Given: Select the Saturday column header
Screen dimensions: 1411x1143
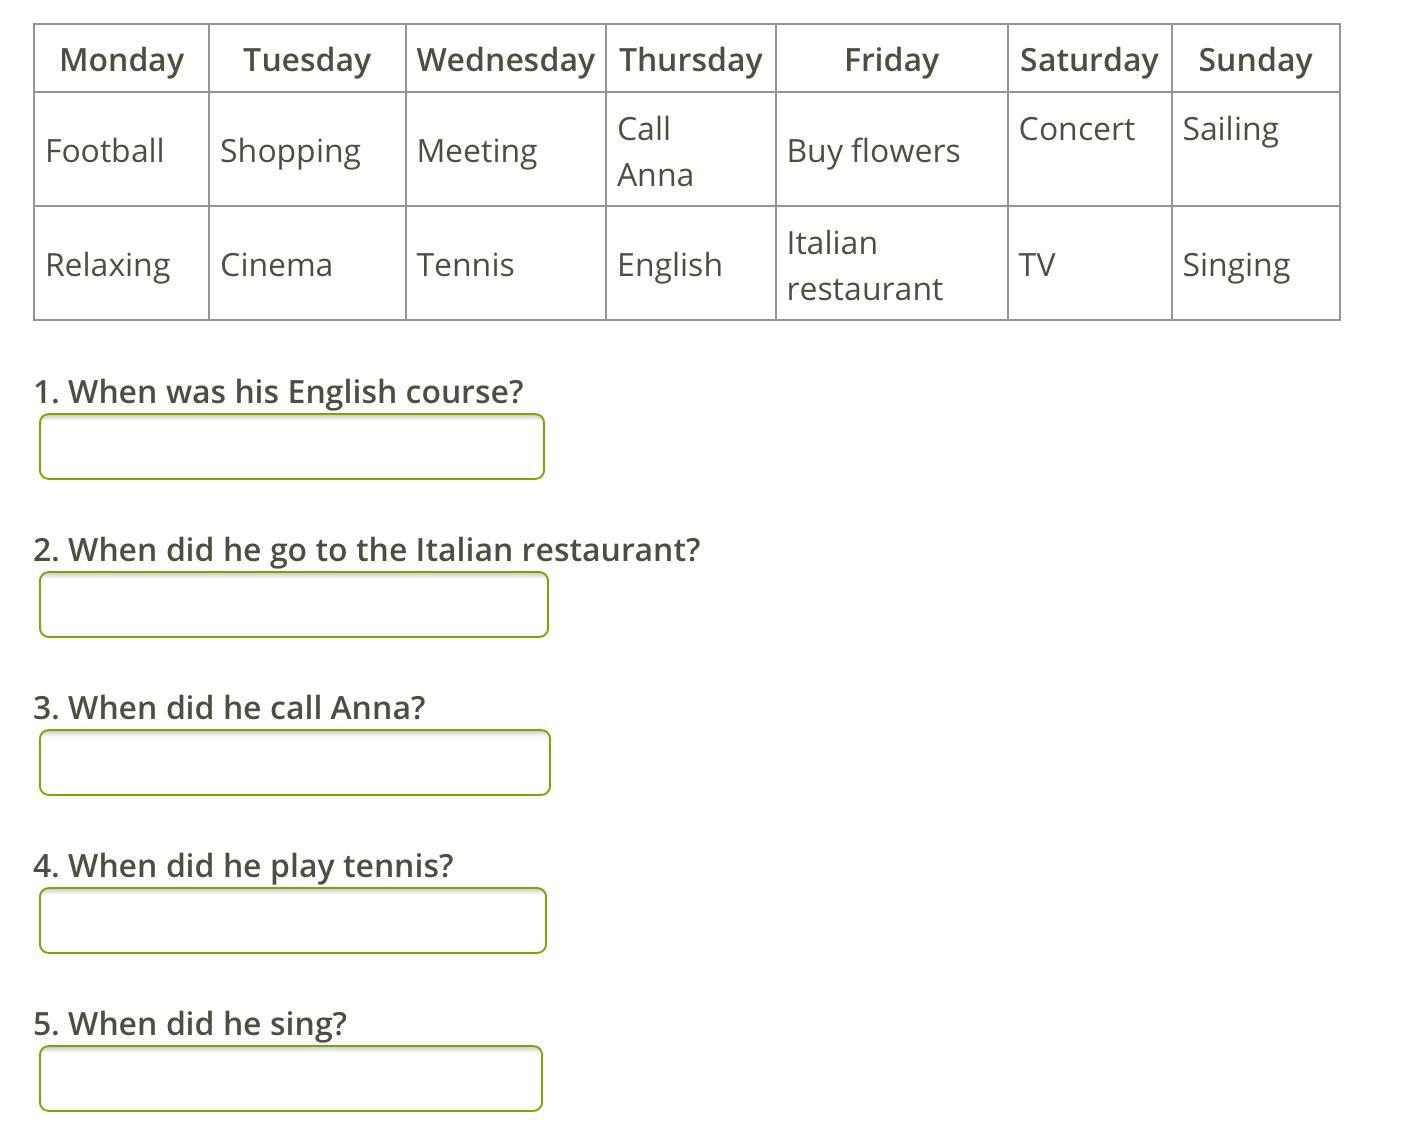Looking at the screenshot, I should click(x=1090, y=59).
